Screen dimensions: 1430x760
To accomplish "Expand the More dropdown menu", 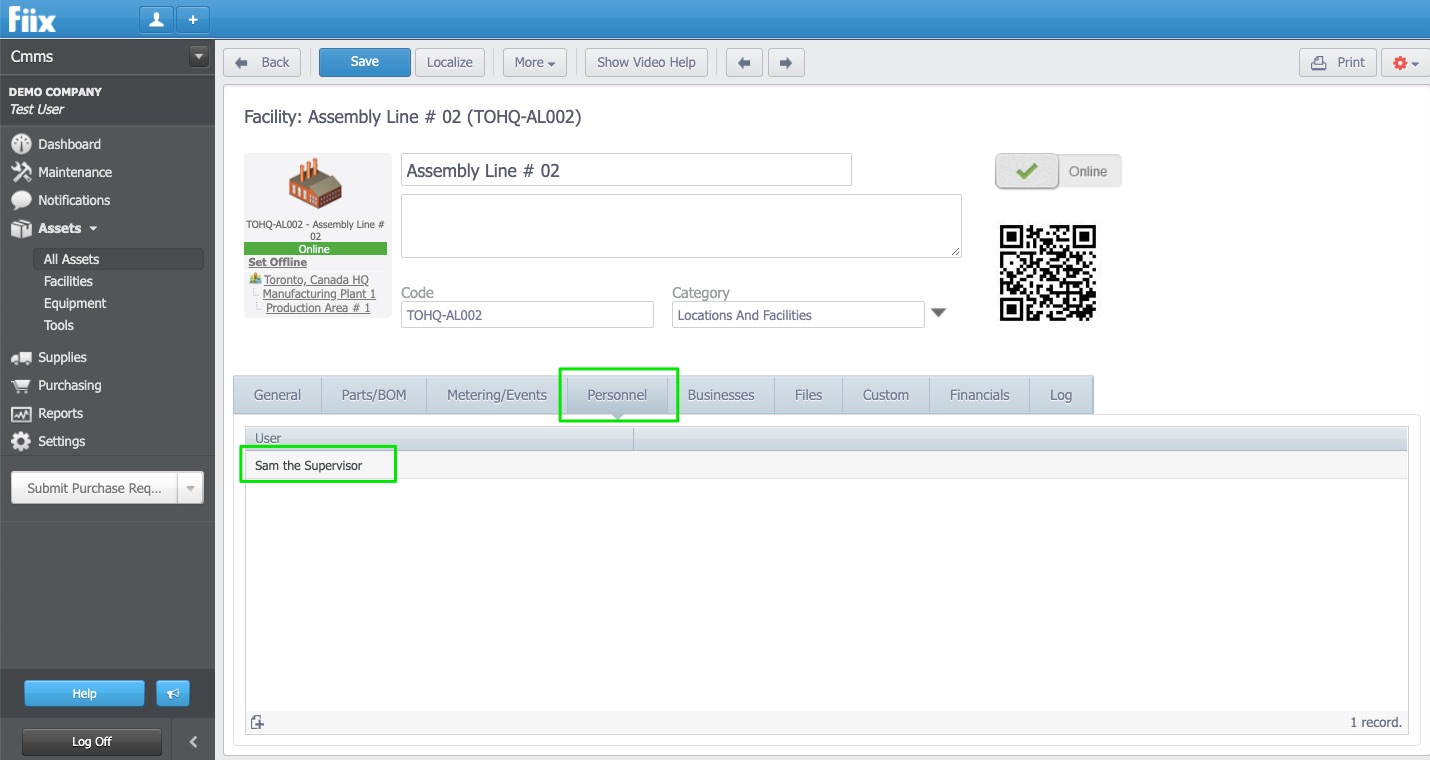I will [x=534, y=62].
